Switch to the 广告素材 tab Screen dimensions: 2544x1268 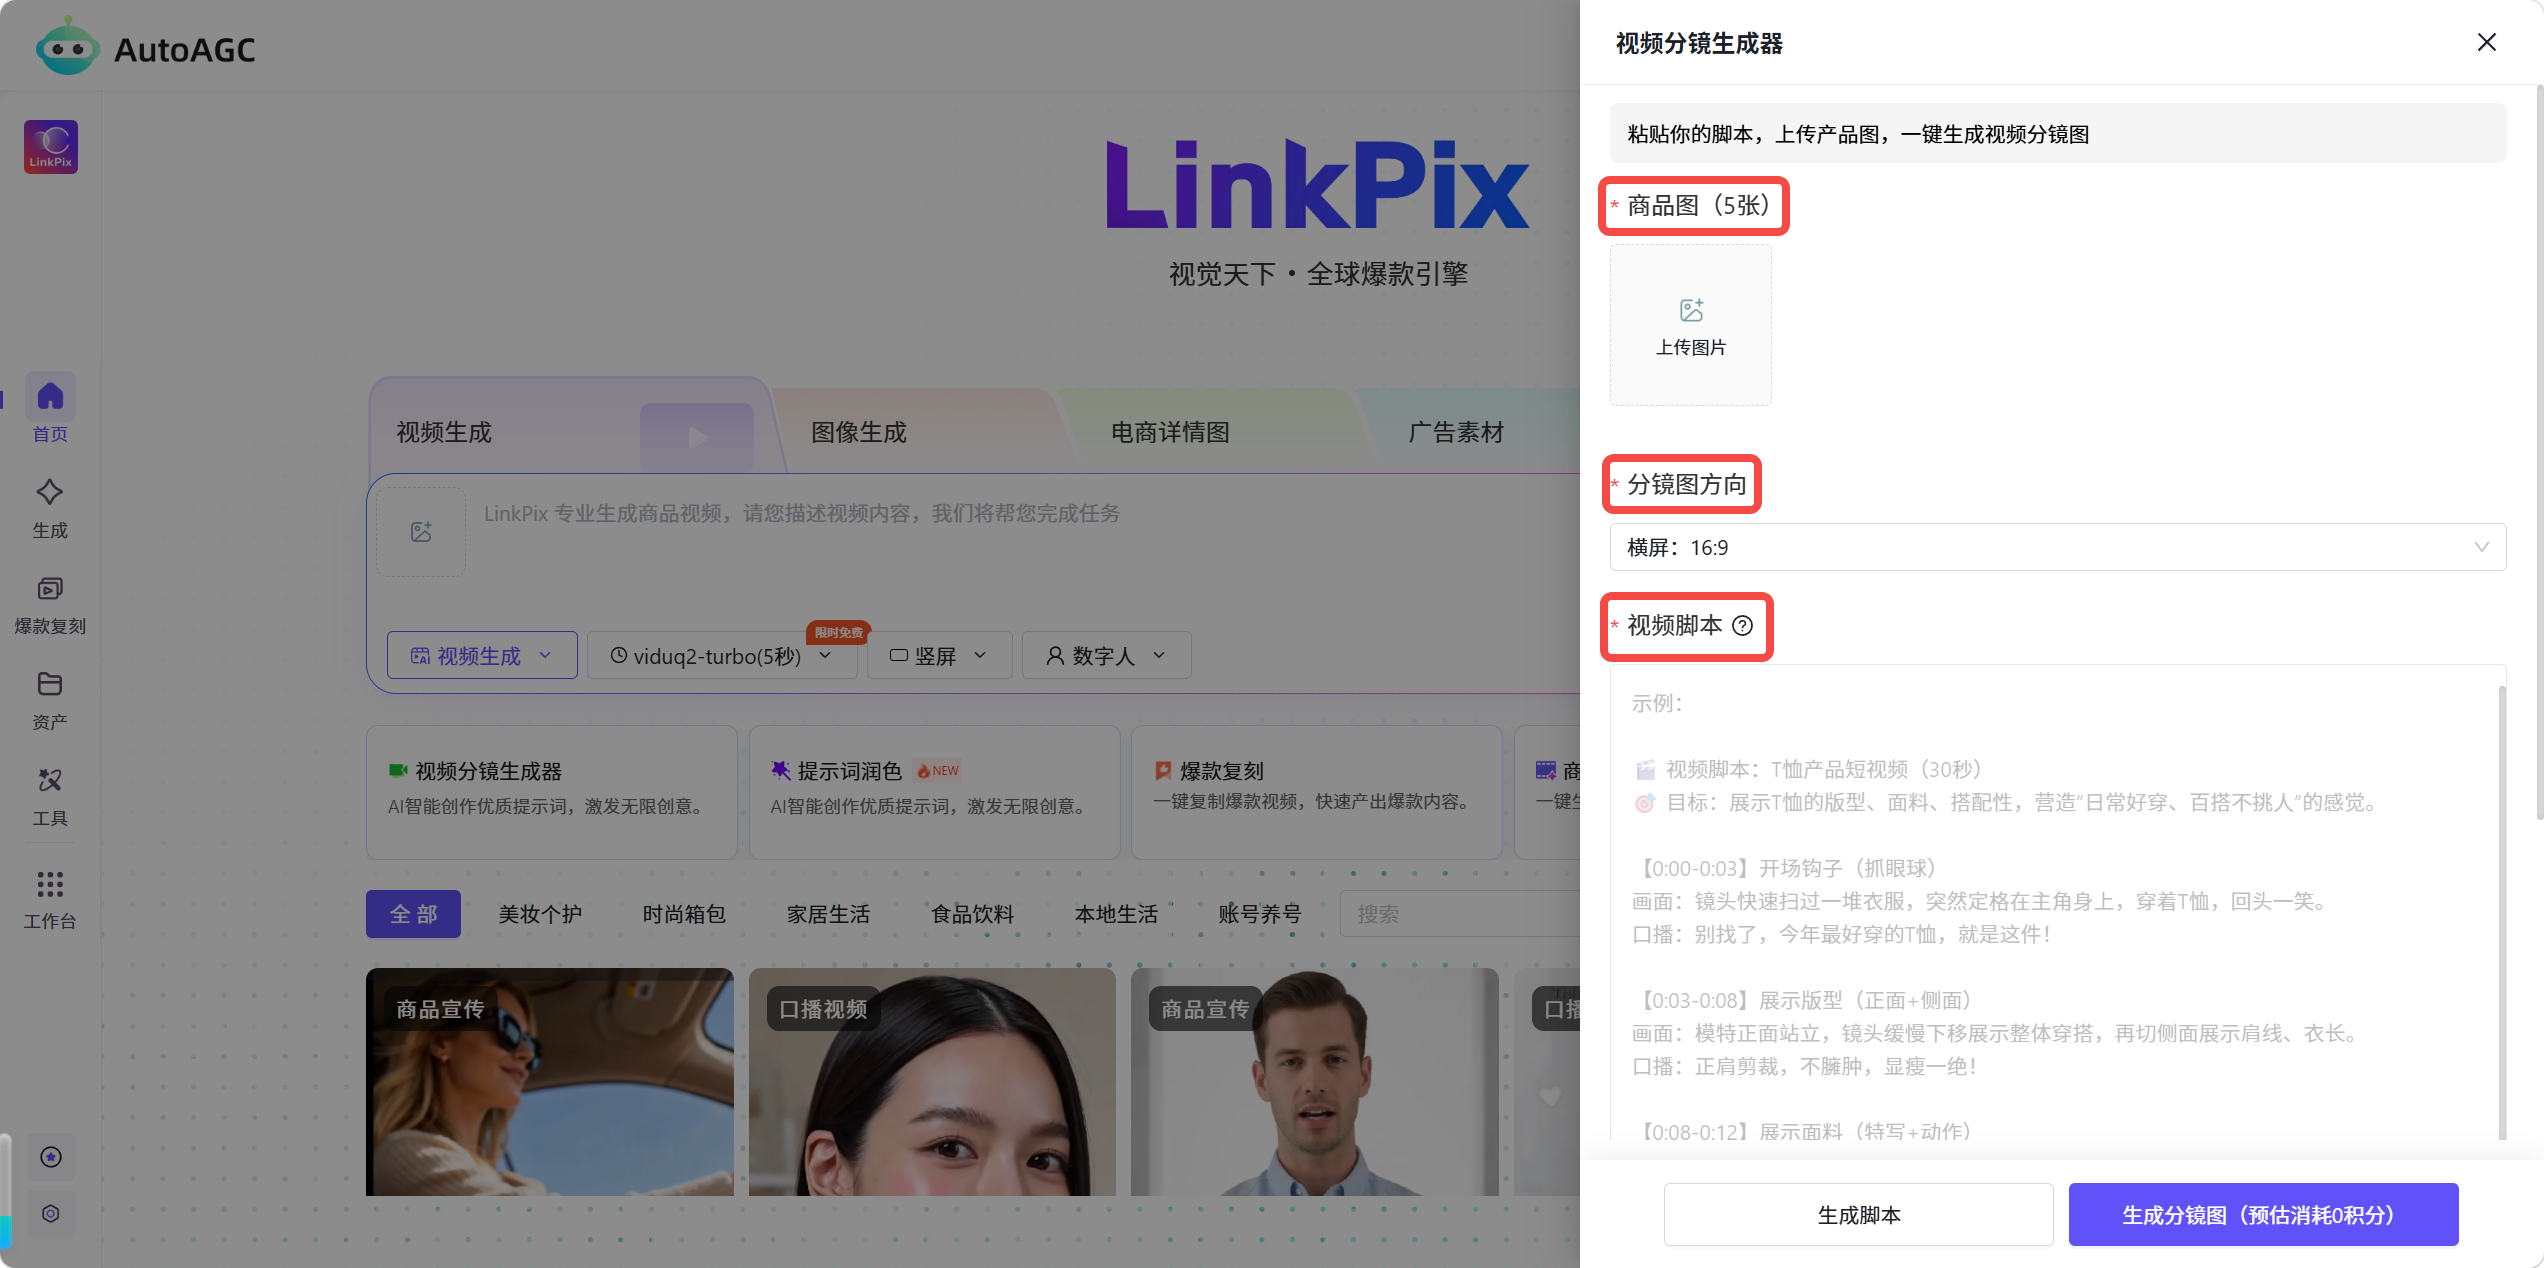(1456, 433)
